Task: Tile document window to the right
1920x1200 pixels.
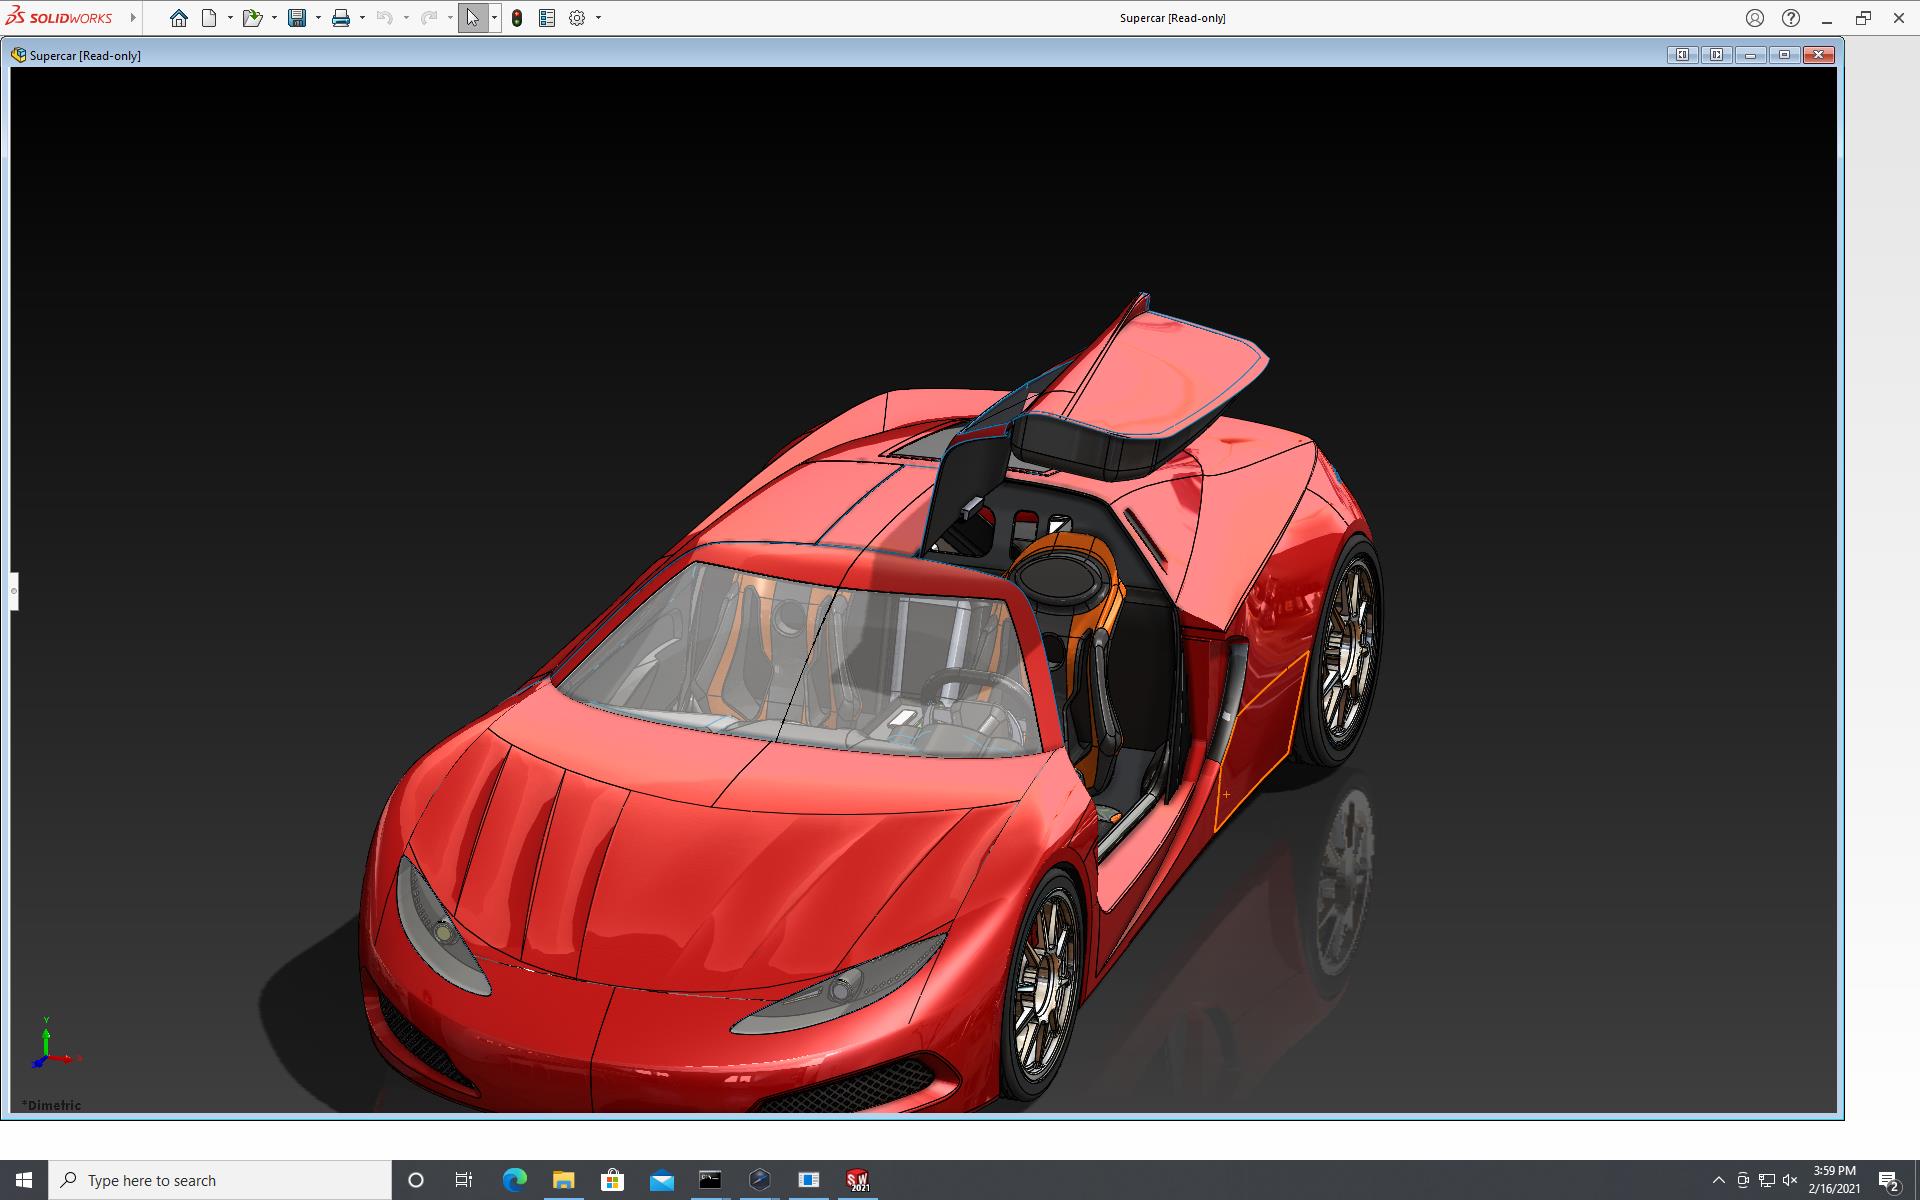Action: (x=1717, y=55)
